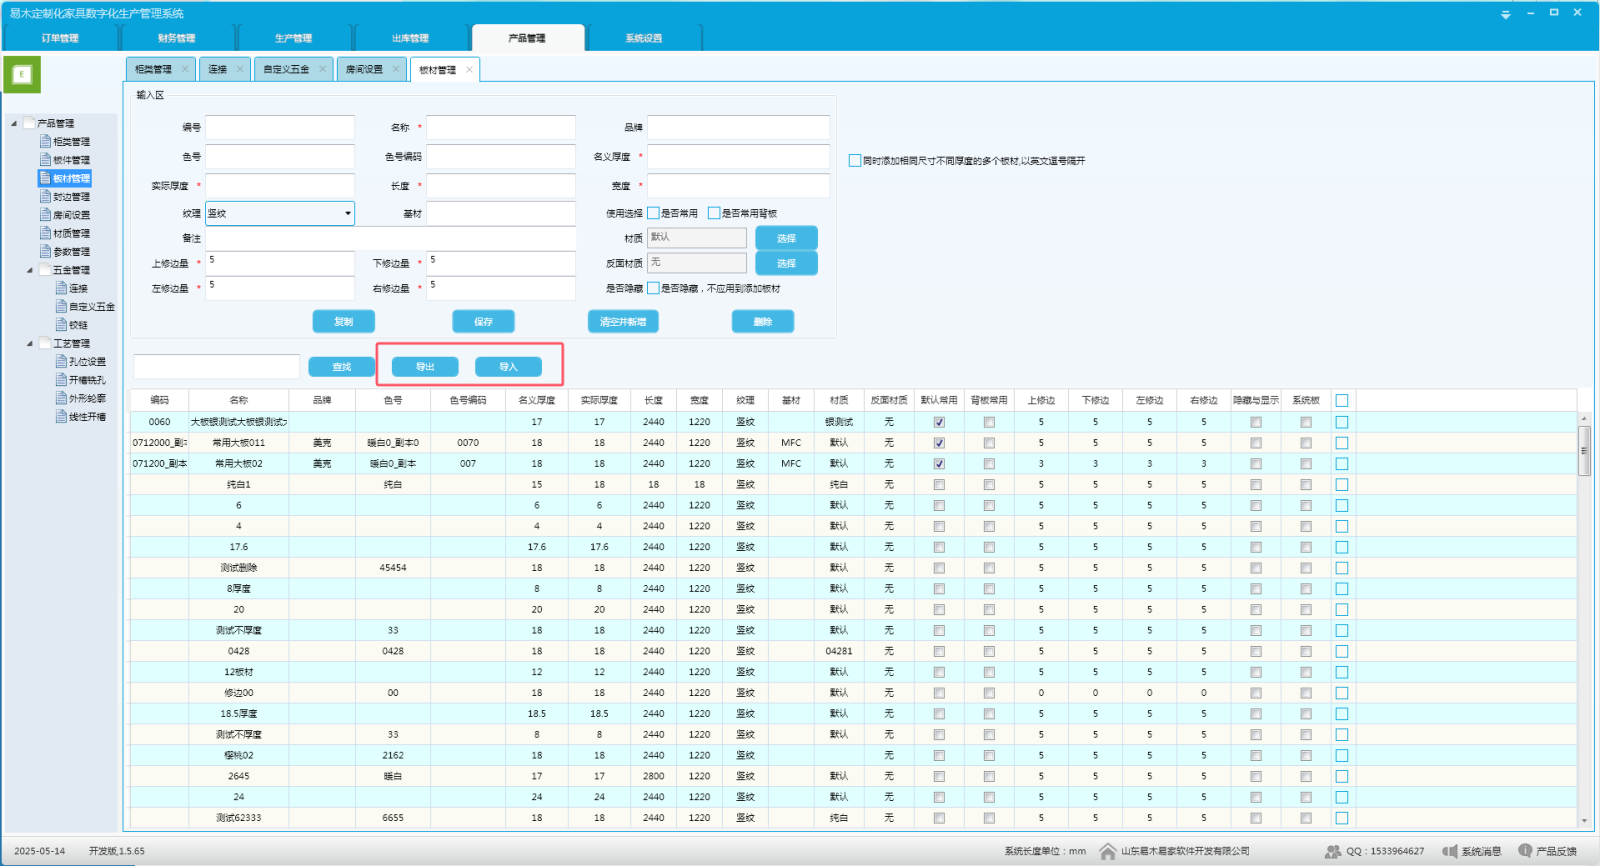Enable the 是否常用 checkbox

(653, 213)
